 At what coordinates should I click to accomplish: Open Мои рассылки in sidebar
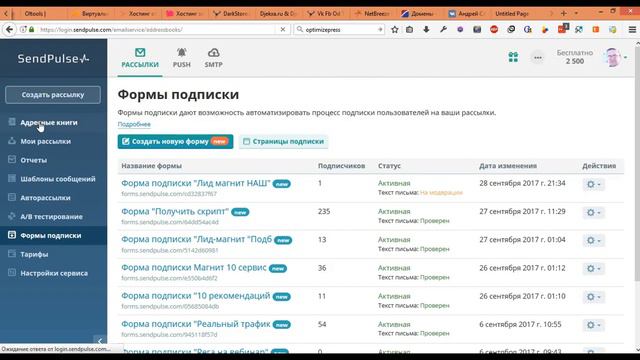45,141
